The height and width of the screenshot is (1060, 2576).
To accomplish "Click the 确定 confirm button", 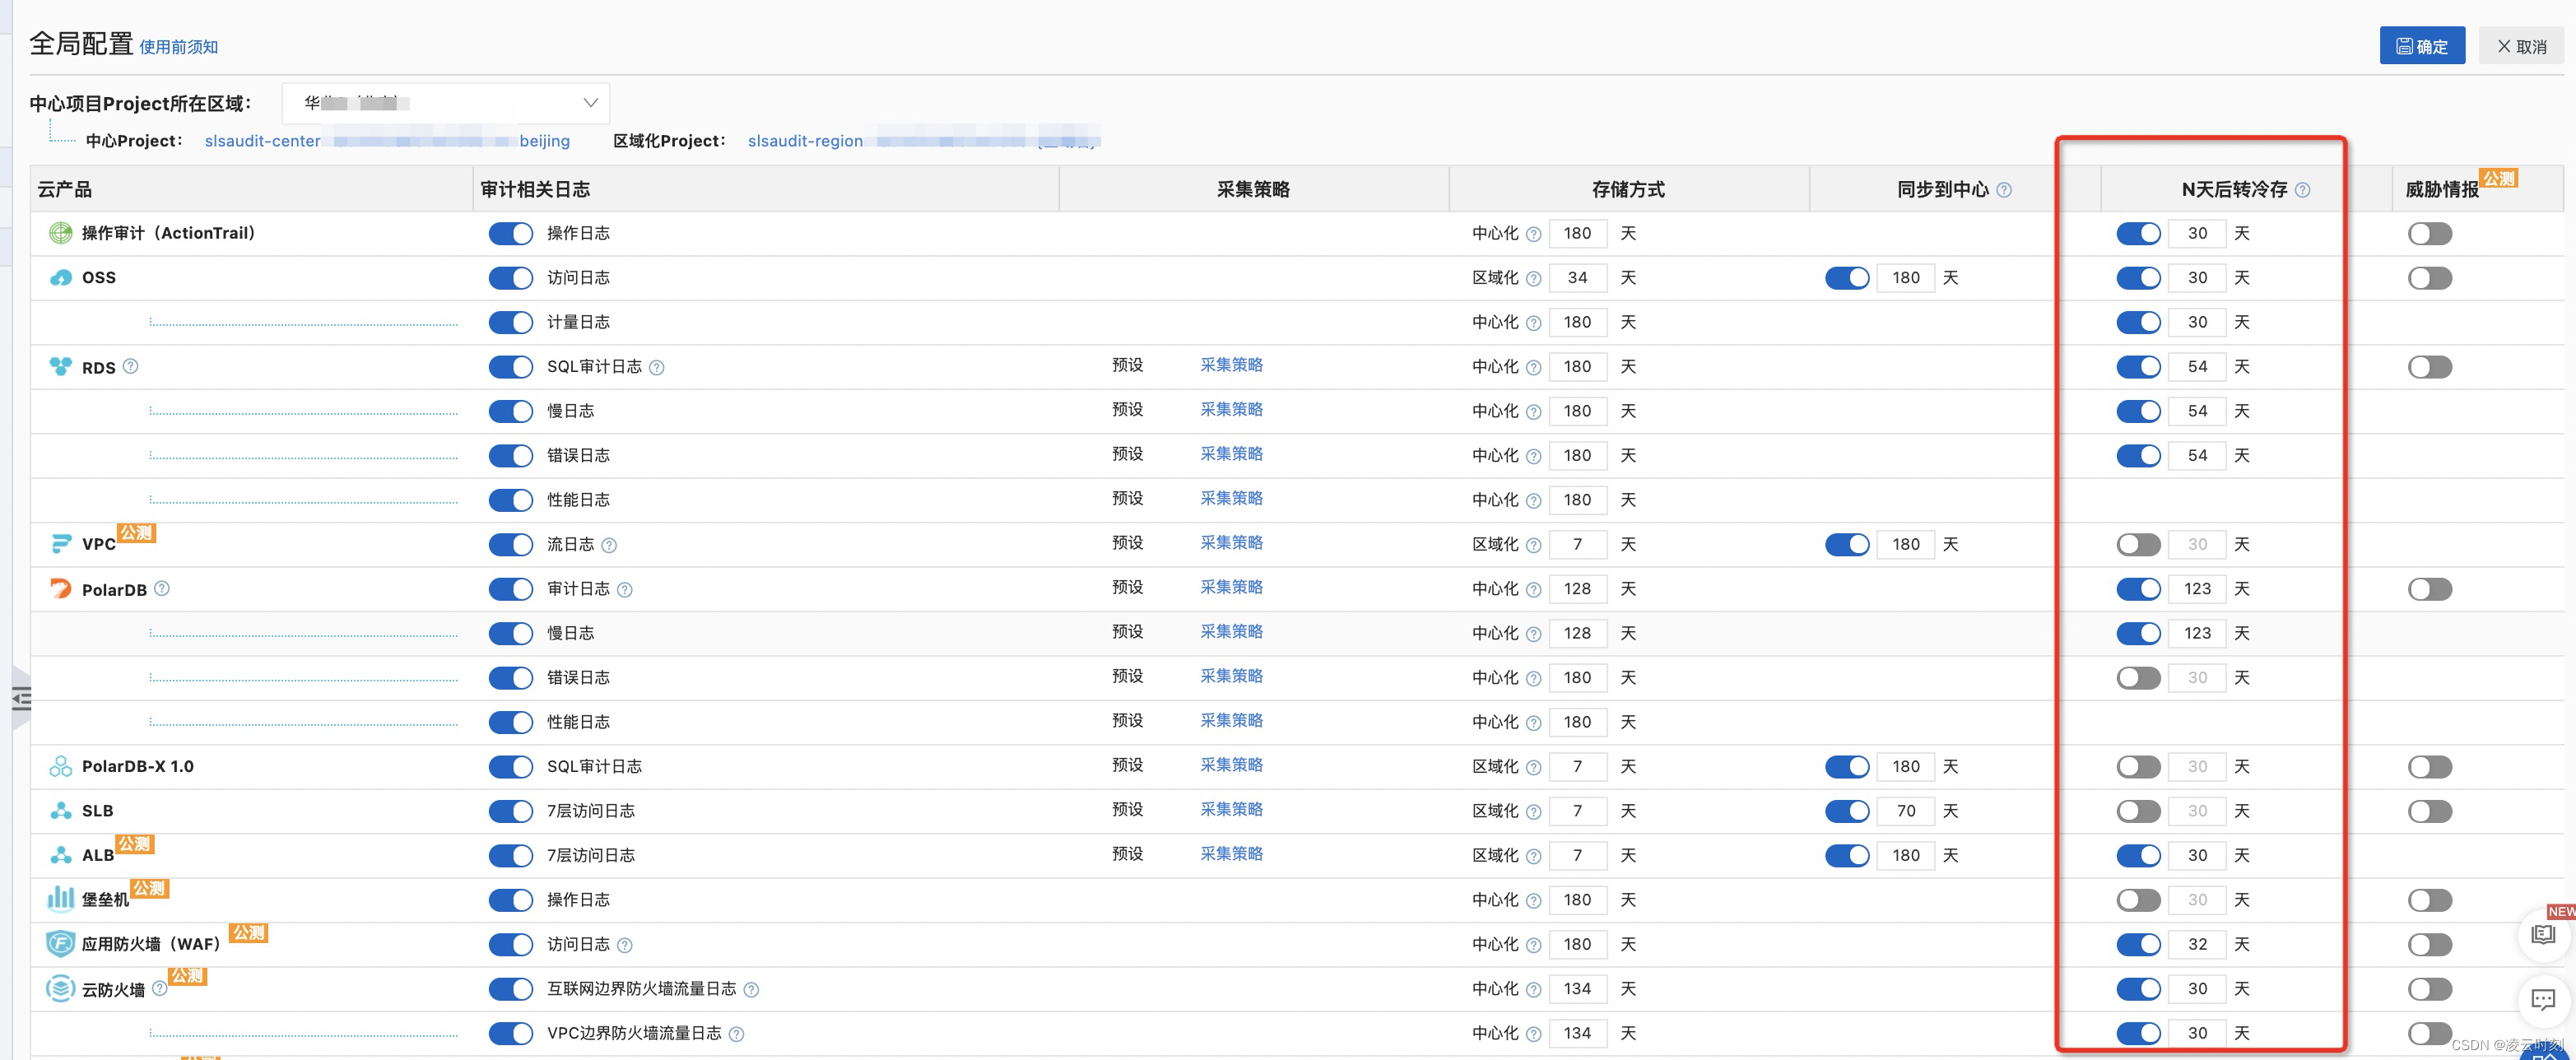I will 2421,46.
